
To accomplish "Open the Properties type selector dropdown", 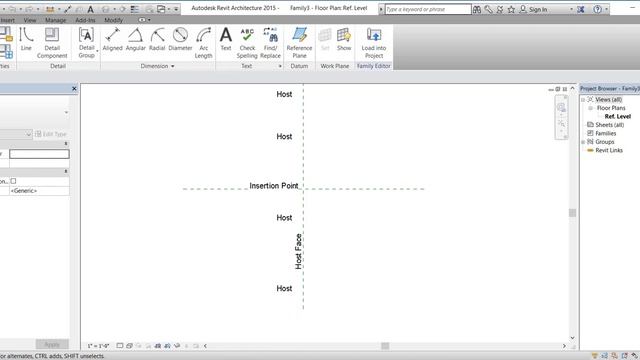I will point(66,112).
